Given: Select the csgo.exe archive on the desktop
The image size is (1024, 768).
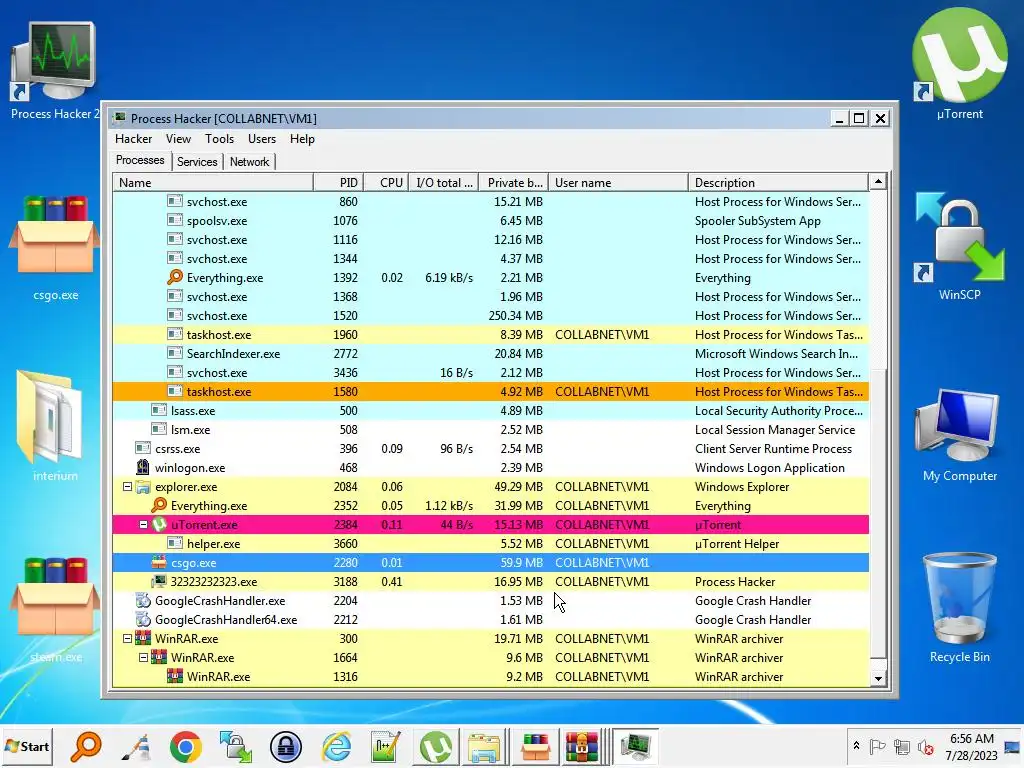Looking at the screenshot, I should 55,246.
